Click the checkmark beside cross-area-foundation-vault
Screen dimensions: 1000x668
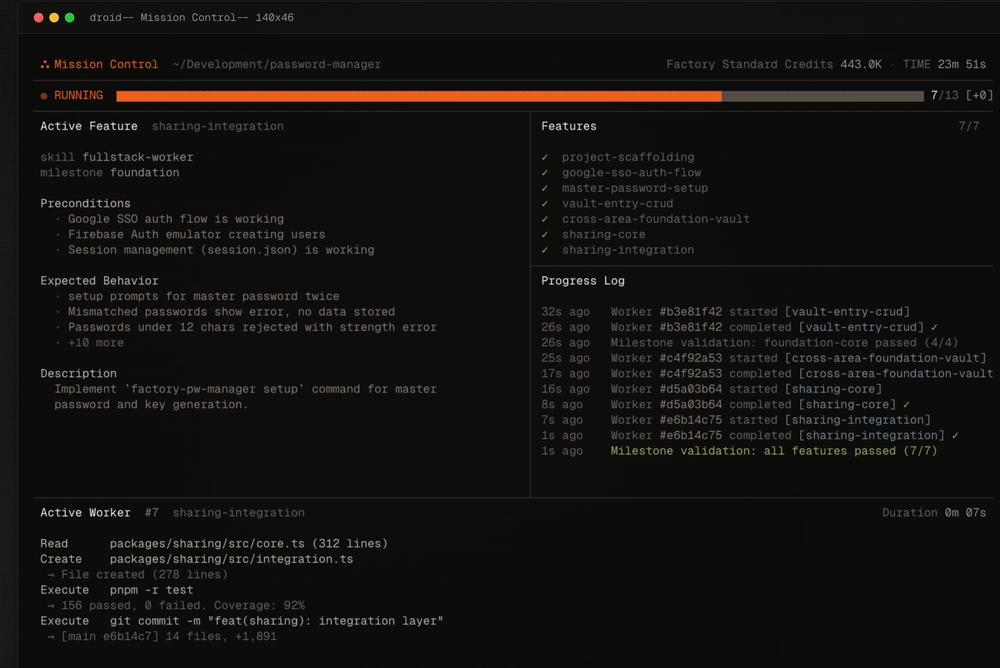pos(545,219)
